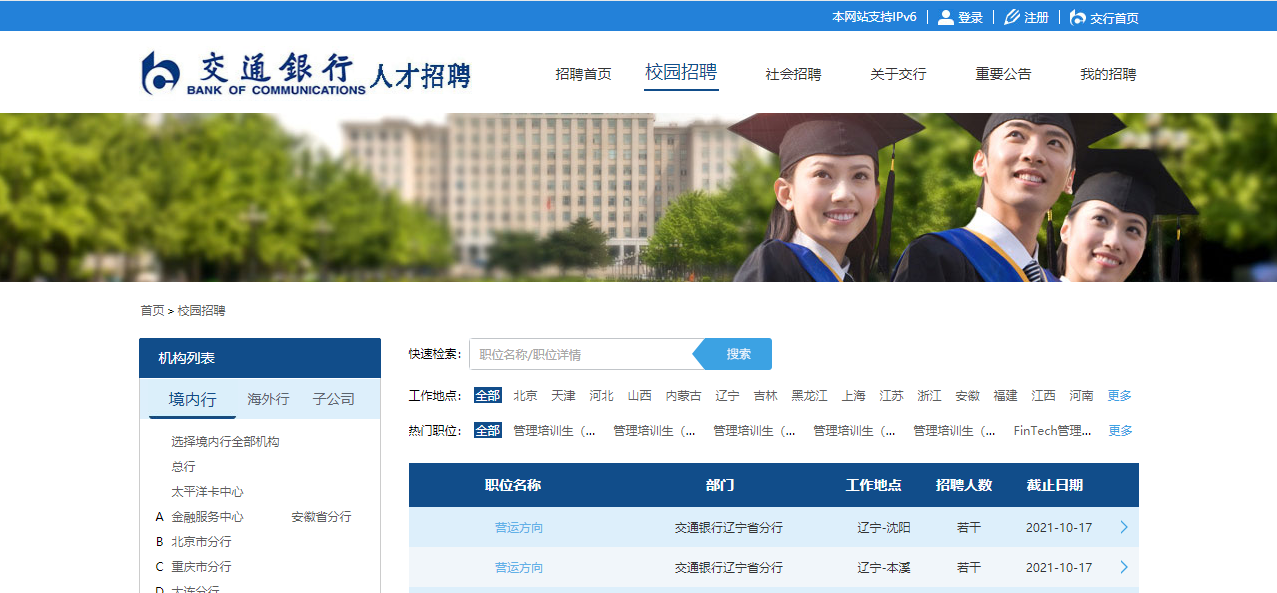Viewport: 1277px width, 593px height.
Task: Switch to the 子公司 tab
Action: point(333,399)
